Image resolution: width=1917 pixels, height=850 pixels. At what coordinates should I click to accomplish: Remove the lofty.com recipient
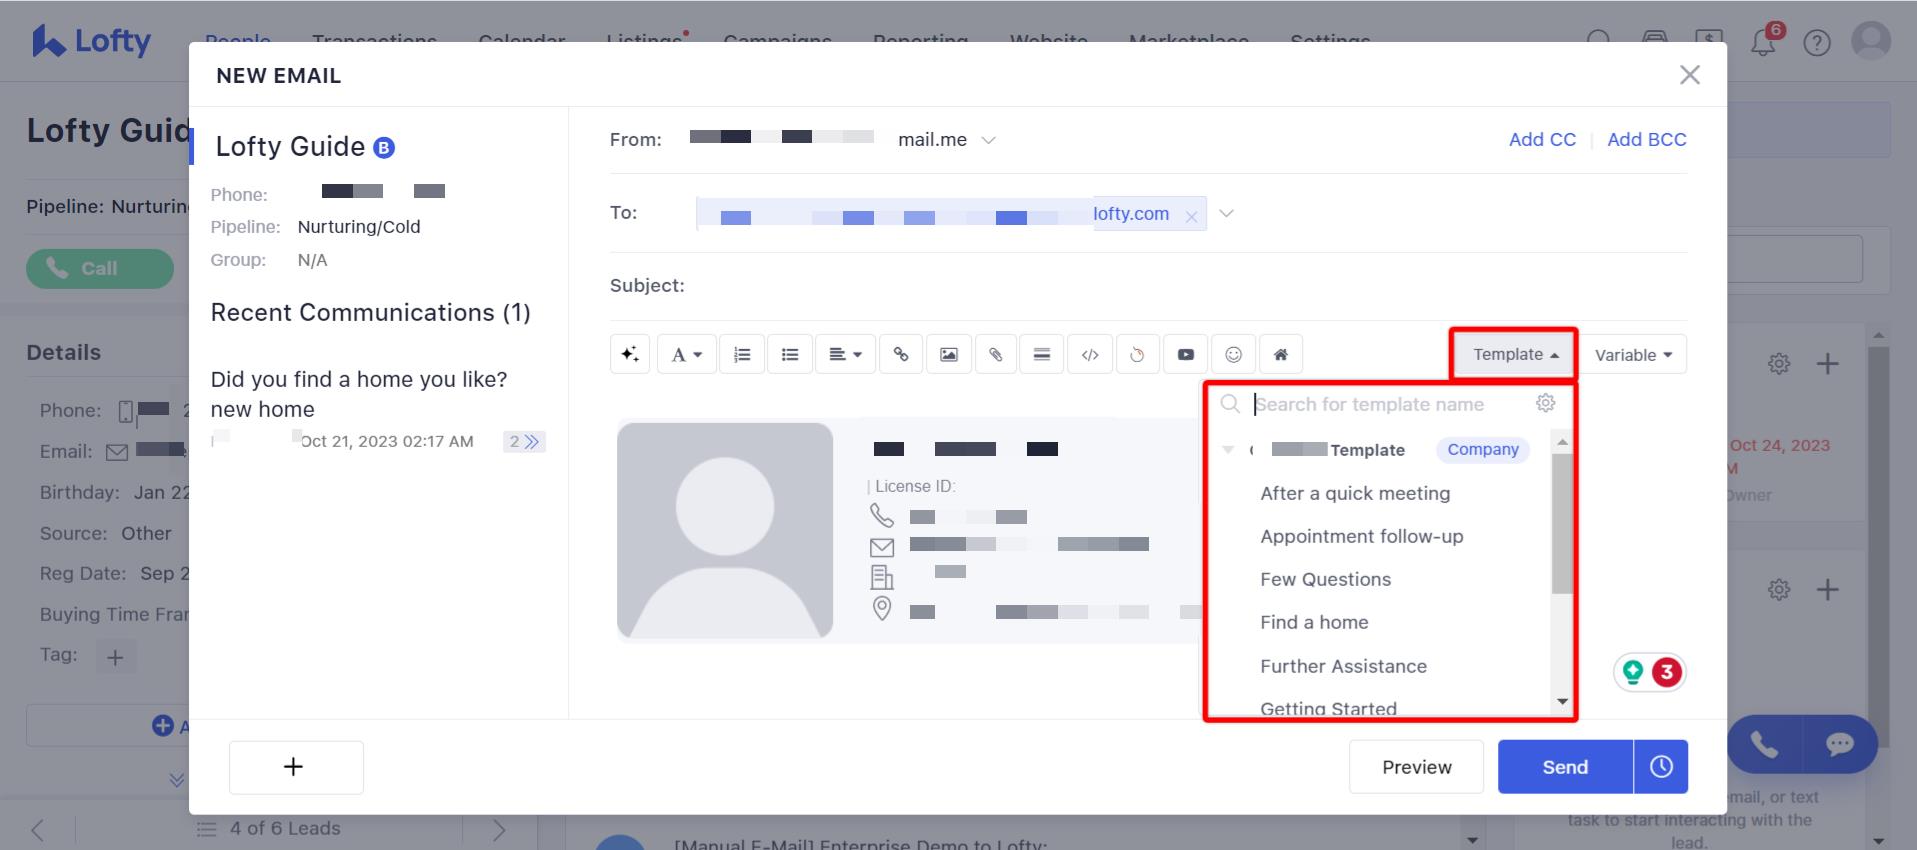click(x=1191, y=217)
